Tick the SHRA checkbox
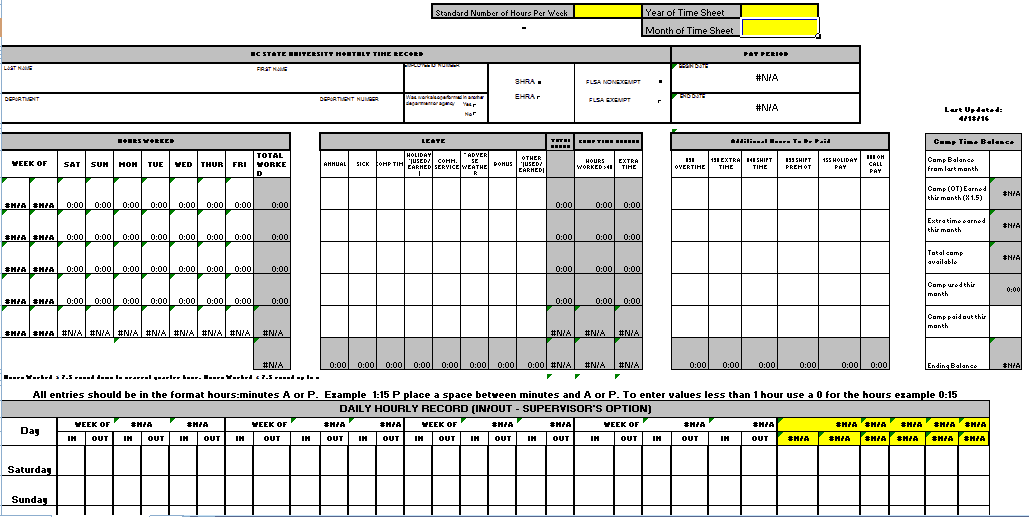This screenshot has width=1029, height=517. tap(539, 83)
